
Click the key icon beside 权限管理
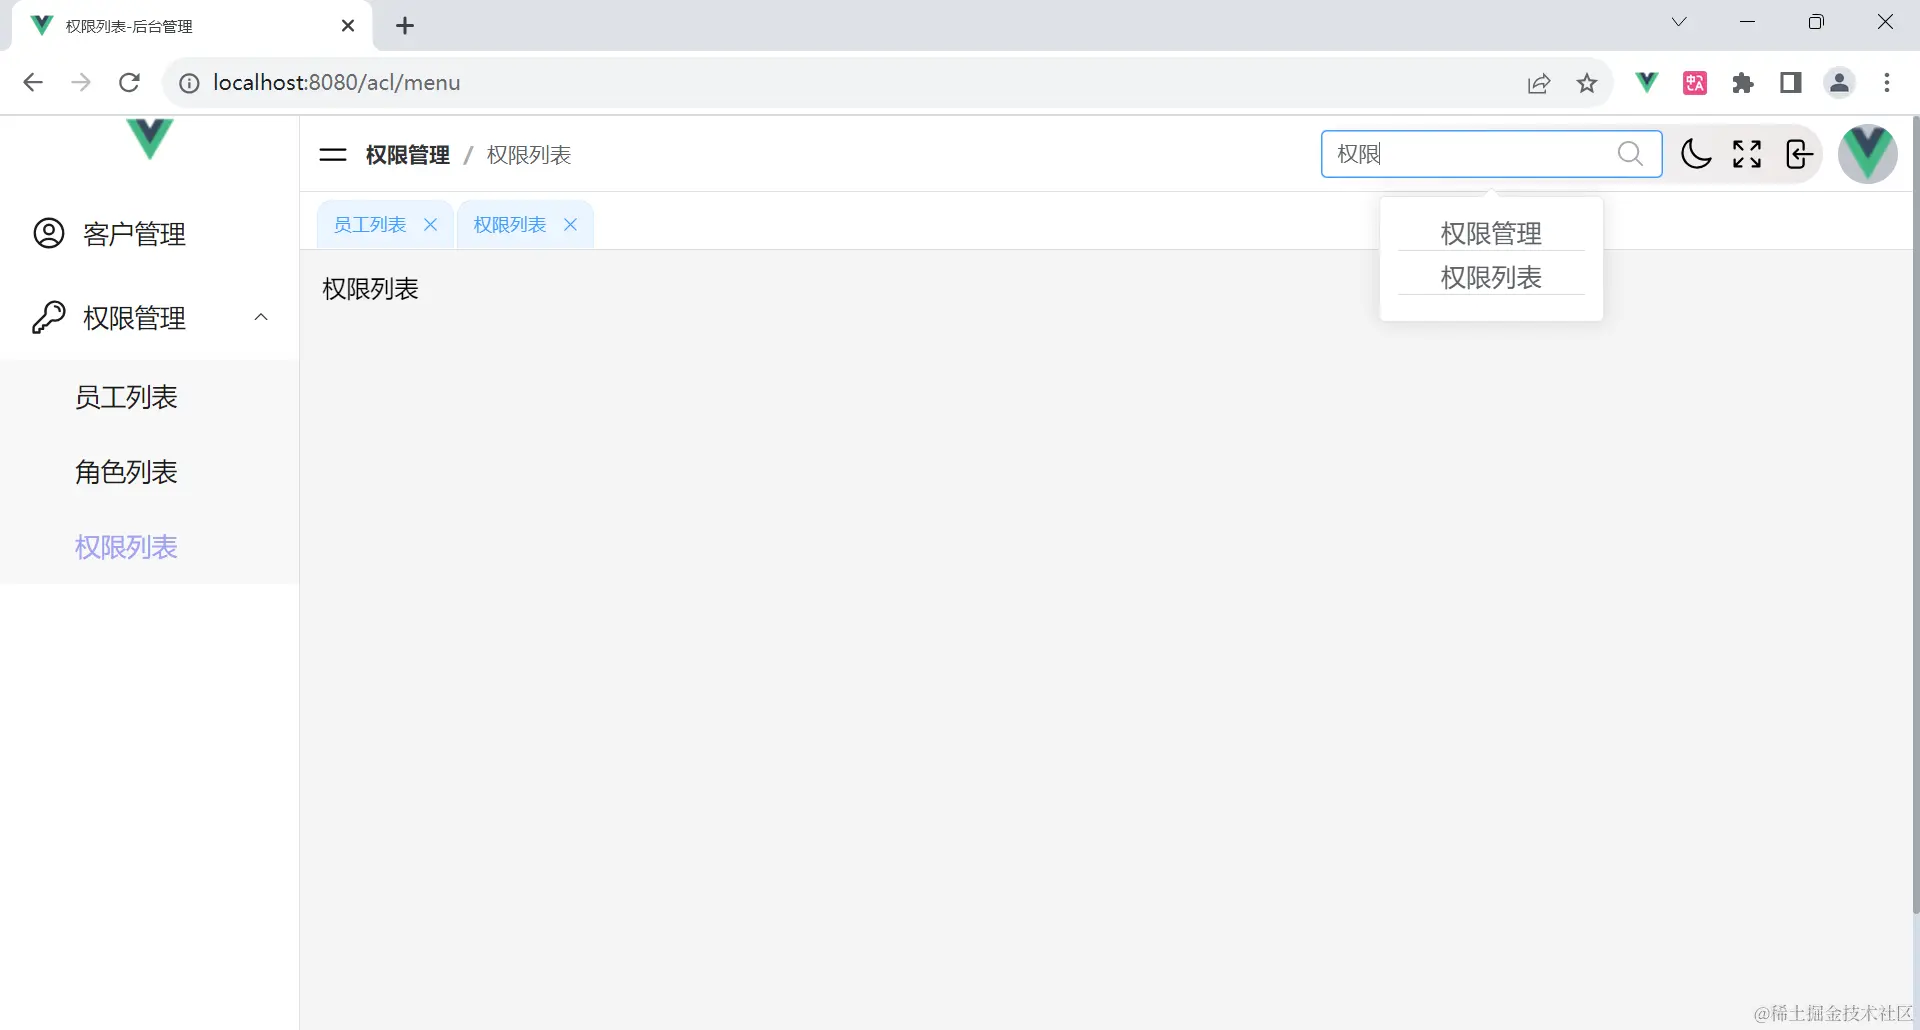pos(49,317)
